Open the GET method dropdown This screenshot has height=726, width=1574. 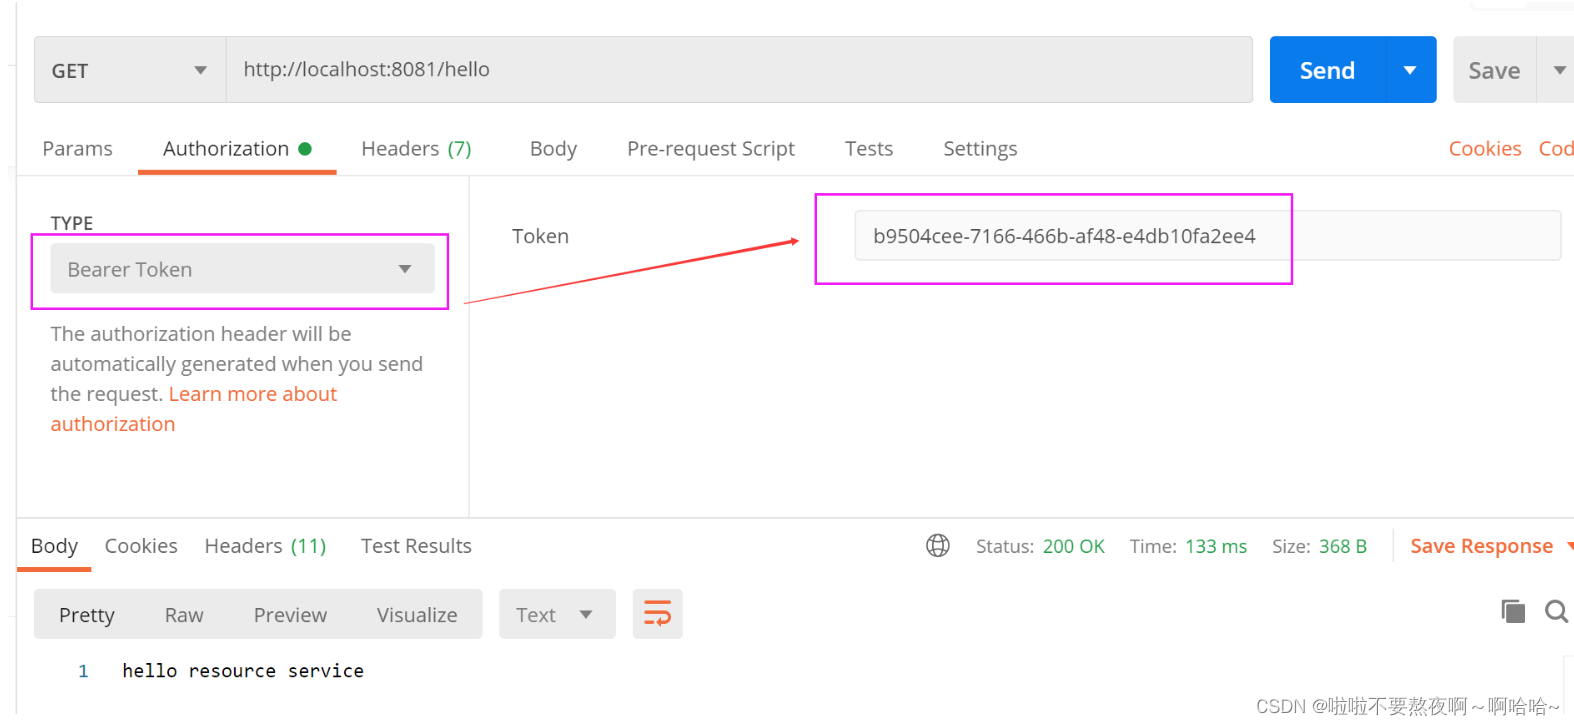[130, 70]
